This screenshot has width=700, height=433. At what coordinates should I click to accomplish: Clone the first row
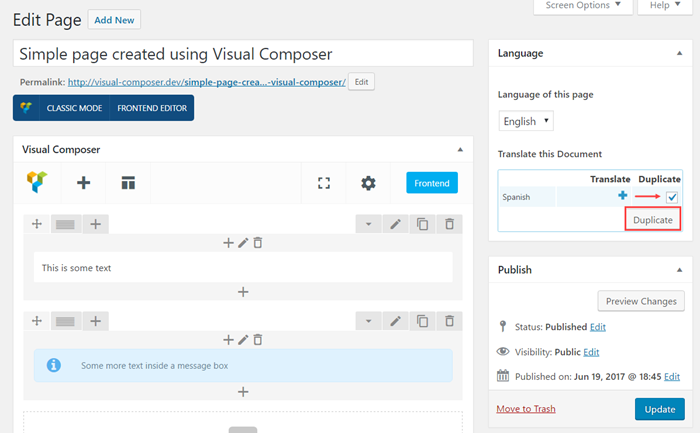tap(422, 224)
